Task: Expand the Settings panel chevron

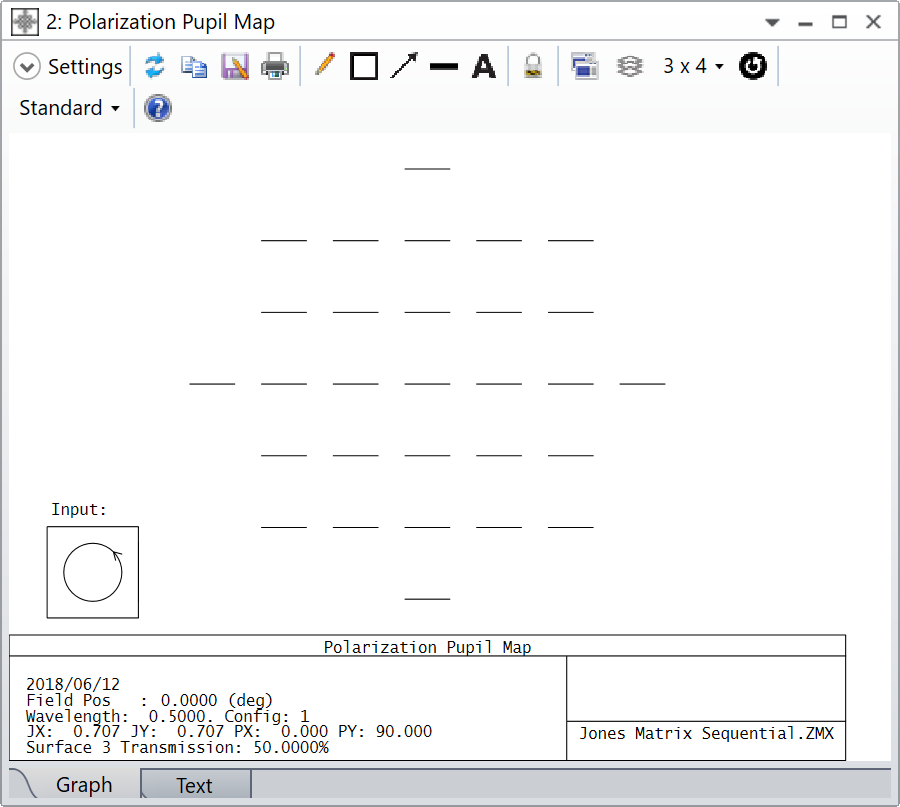Action: coord(27,66)
